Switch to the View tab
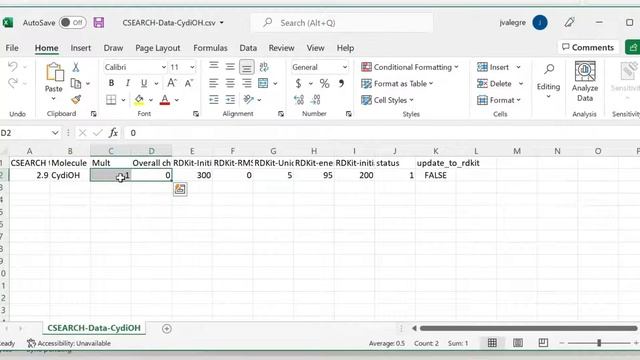Viewport: 640px width, 360px height. [315, 48]
